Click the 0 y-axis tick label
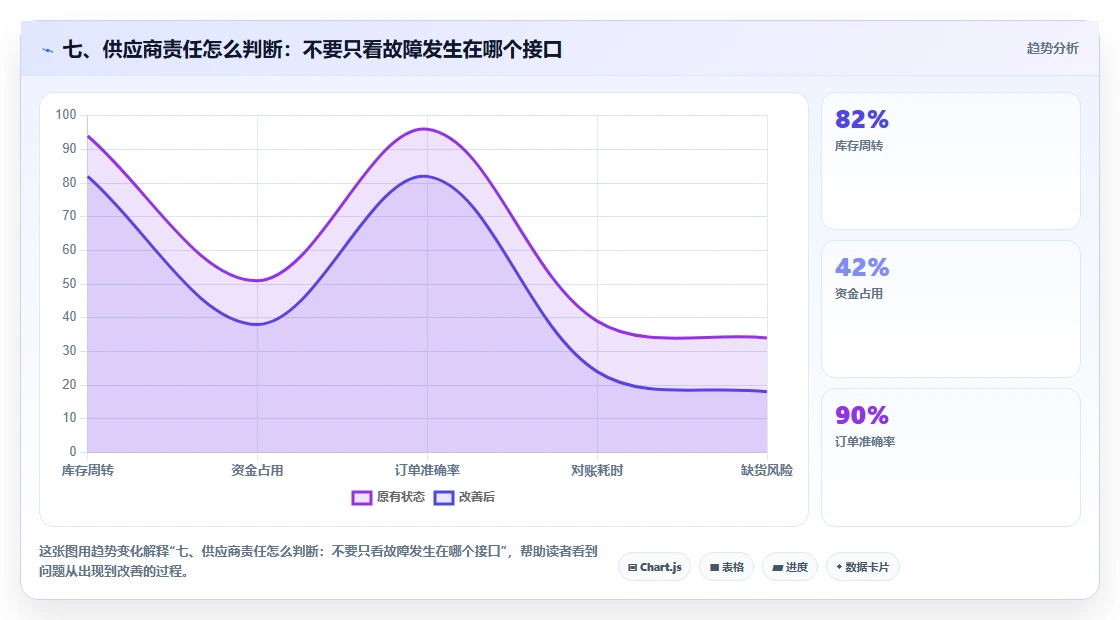The width and height of the screenshot is (1120, 620). click(73, 451)
